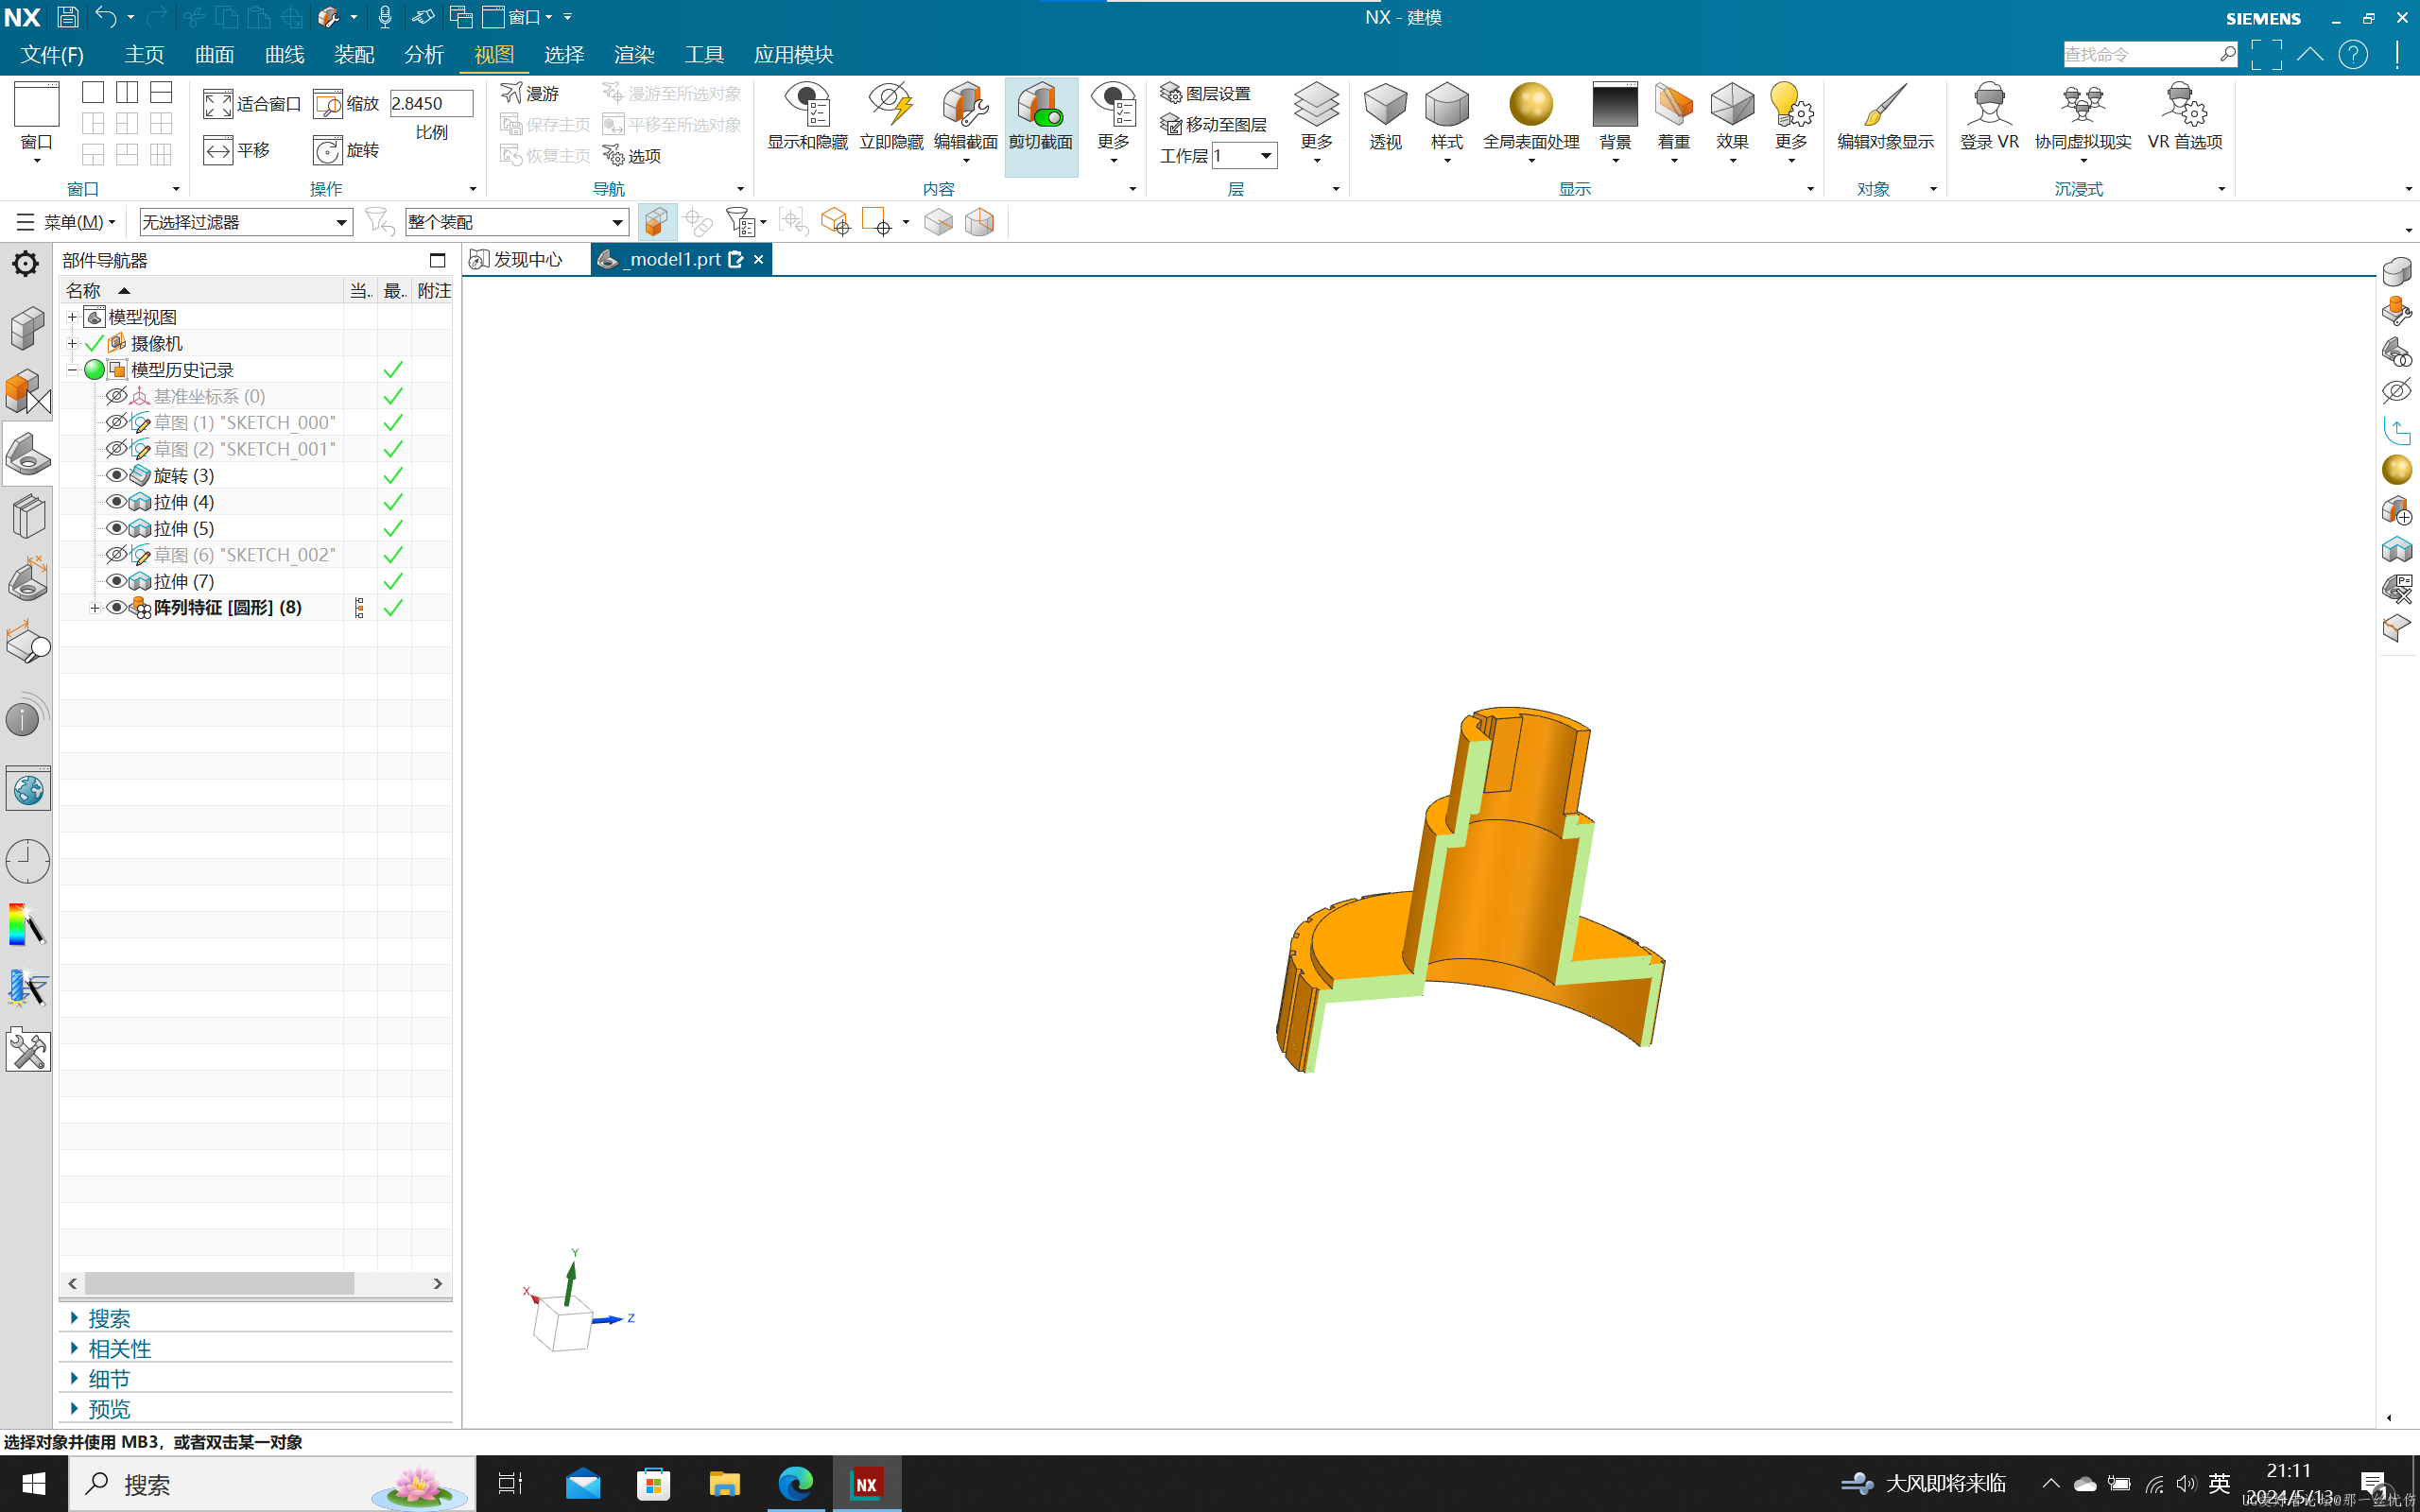
Task: Open the Work Layer (工作层) dropdown
Action: tap(1265, 155)
